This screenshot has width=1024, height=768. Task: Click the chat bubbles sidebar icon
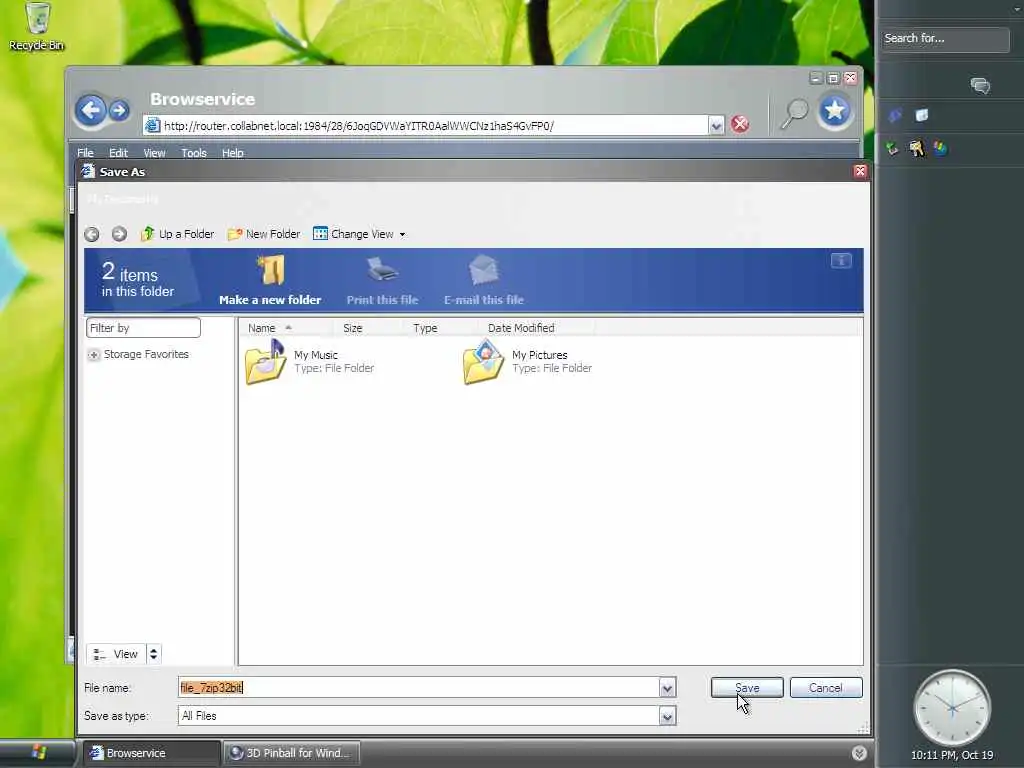[980, 86]
